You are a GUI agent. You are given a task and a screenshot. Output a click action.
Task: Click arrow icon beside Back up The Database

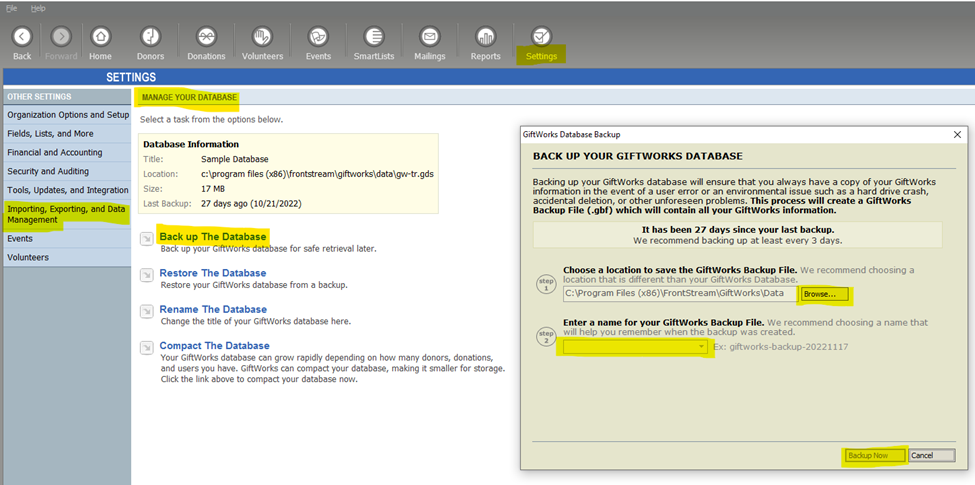coord(147,239)
